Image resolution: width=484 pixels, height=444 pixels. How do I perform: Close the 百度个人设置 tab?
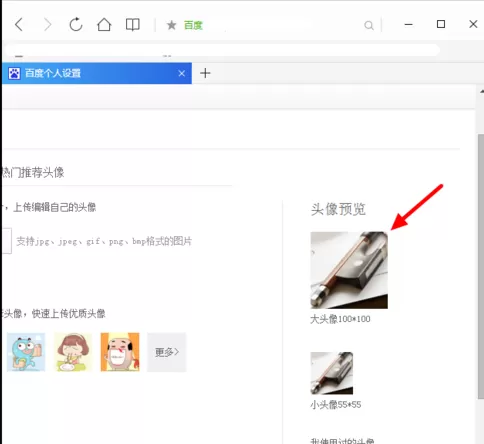[x=181, y=73]
